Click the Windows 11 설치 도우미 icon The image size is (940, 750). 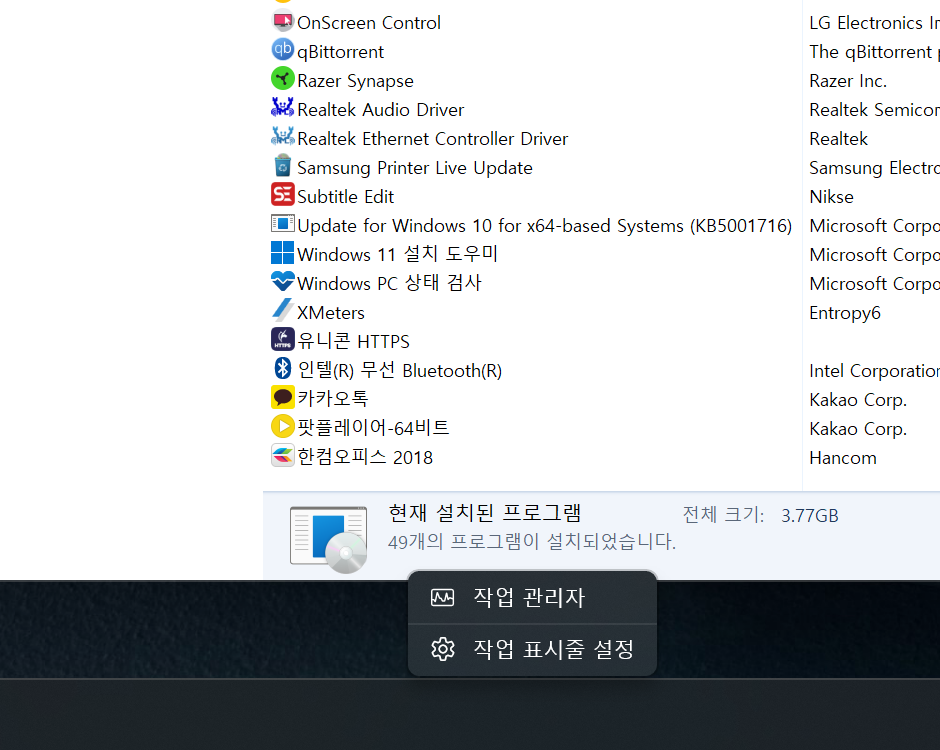282,252
